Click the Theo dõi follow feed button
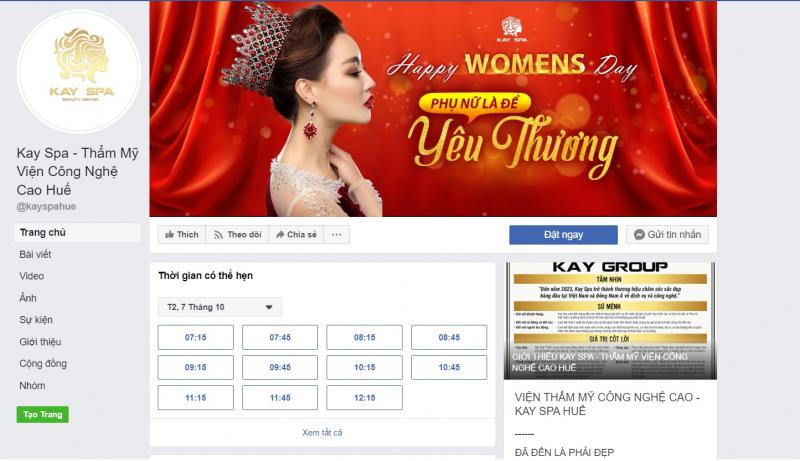Screen dimensions: 800x461 pyautogui.click(x=237, y=235)
